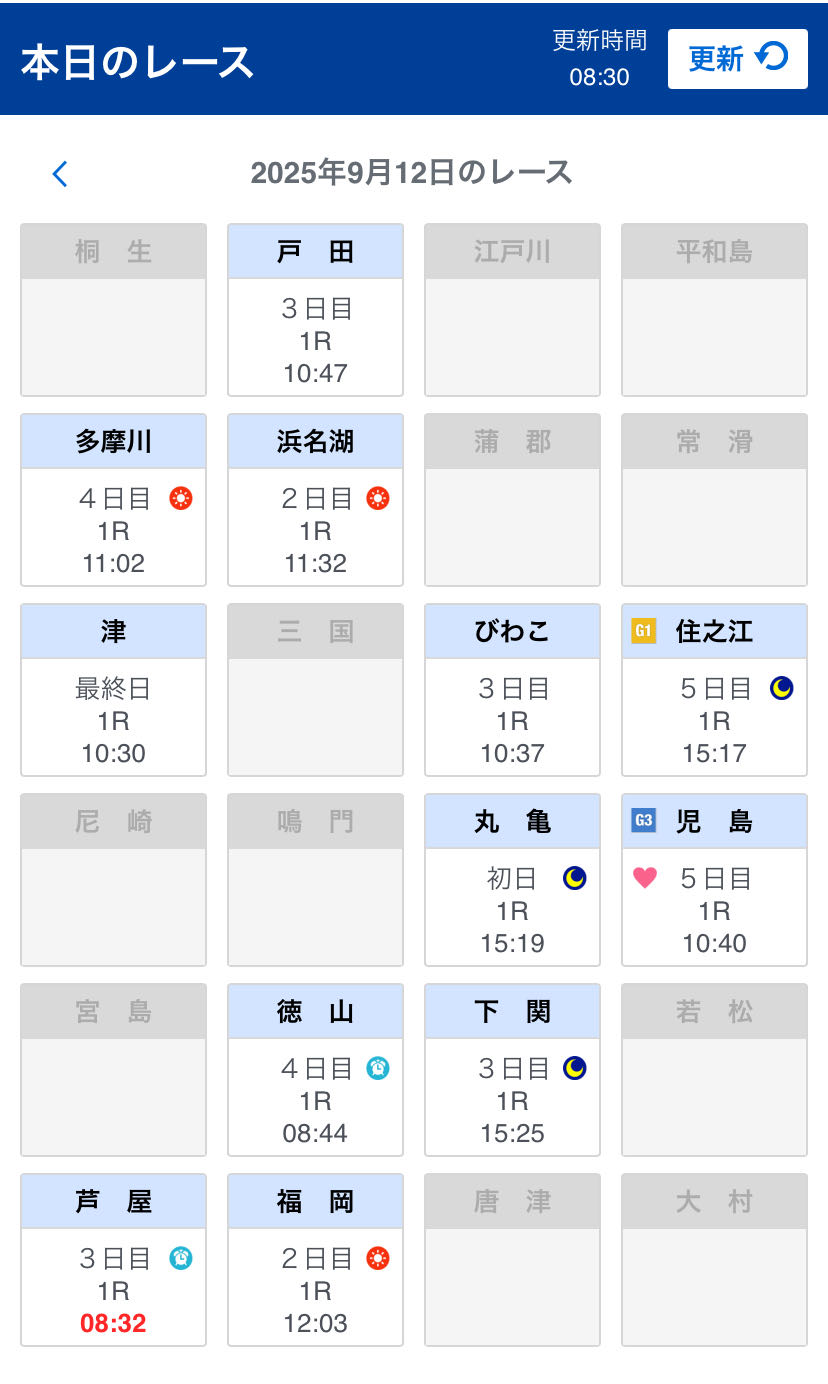Click the sun icon in 浜名湖 card
828x1384 pixels.
pyautogui.click(x=378, y=498)
